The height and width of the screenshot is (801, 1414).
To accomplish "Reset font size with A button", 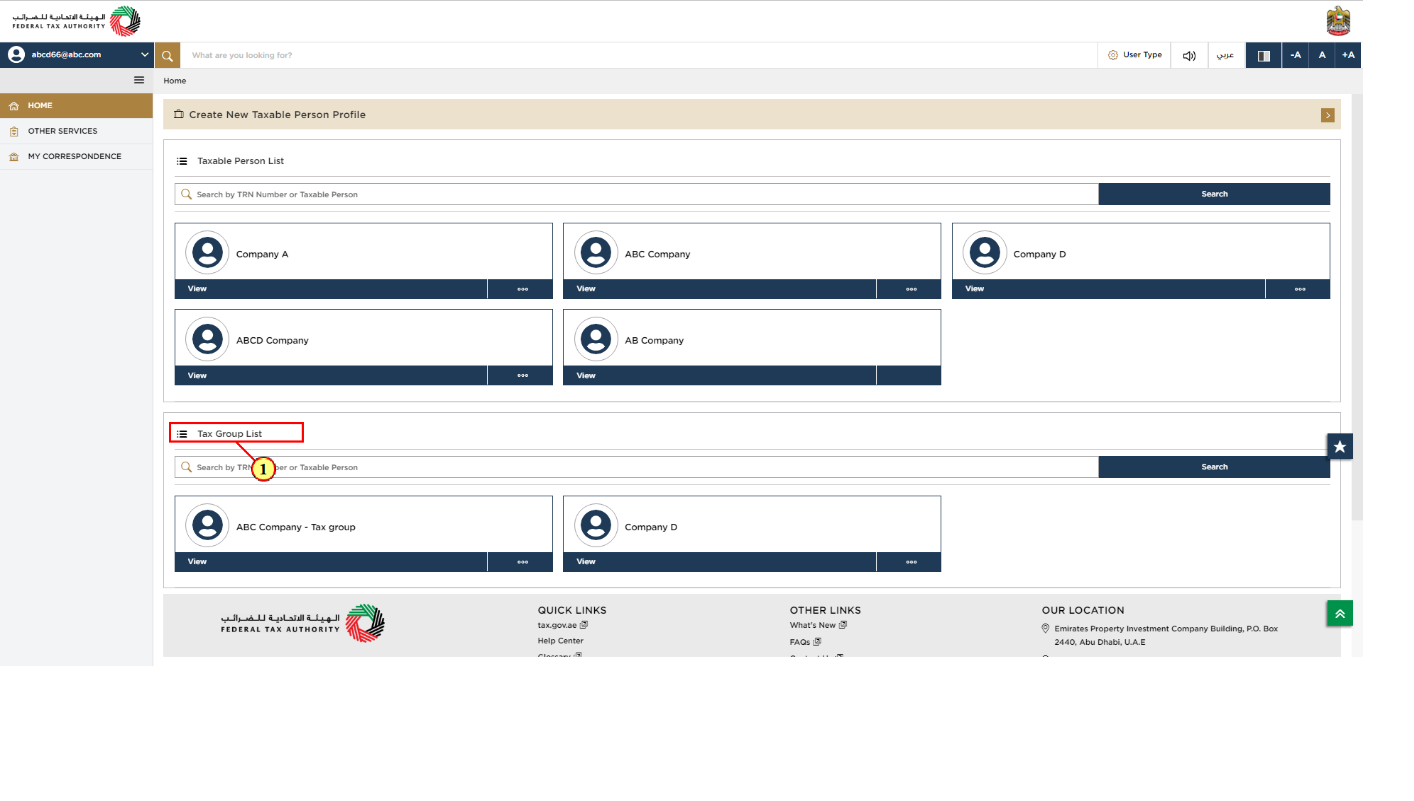I will pyautogui.click(x=1322, y=55).
